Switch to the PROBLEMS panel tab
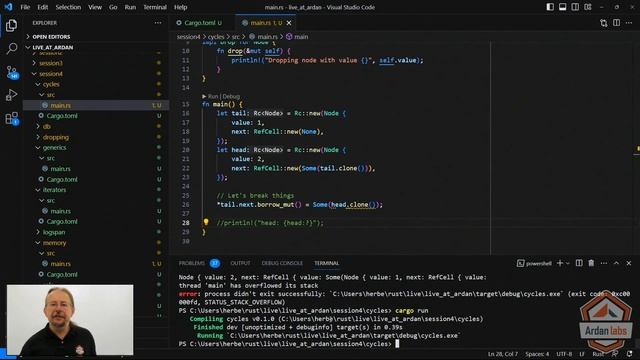Screen dimensions: 640x360 pos(192,263)
